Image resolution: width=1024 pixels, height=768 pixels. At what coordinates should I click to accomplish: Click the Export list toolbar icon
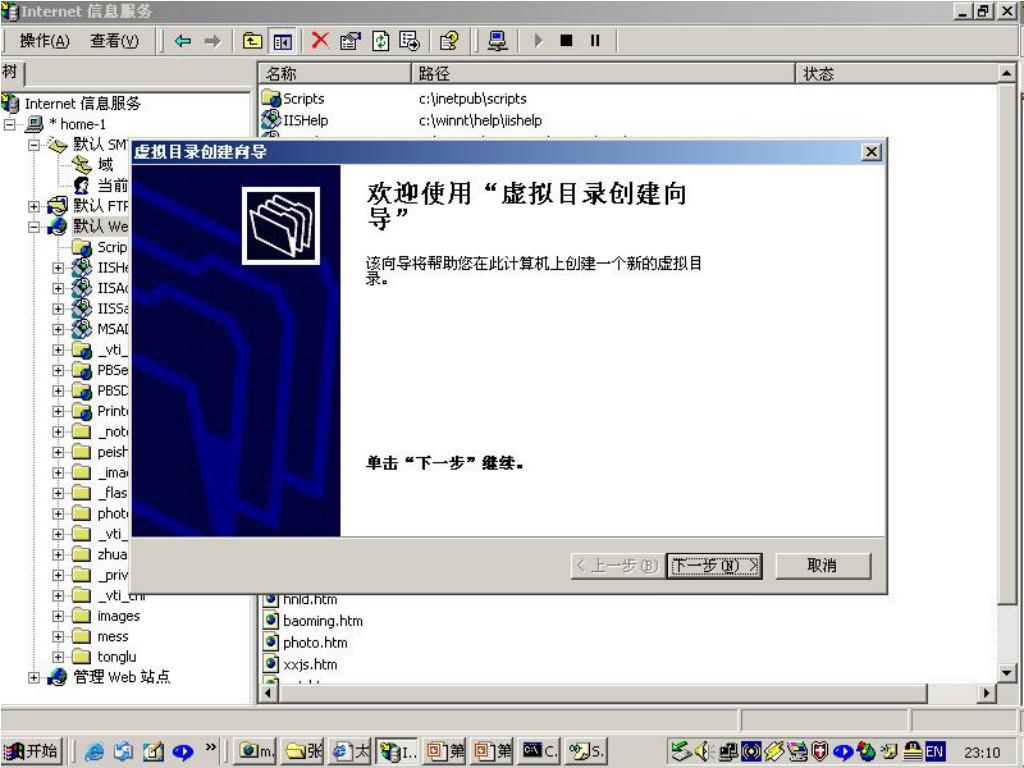click(x=409, y=41)
